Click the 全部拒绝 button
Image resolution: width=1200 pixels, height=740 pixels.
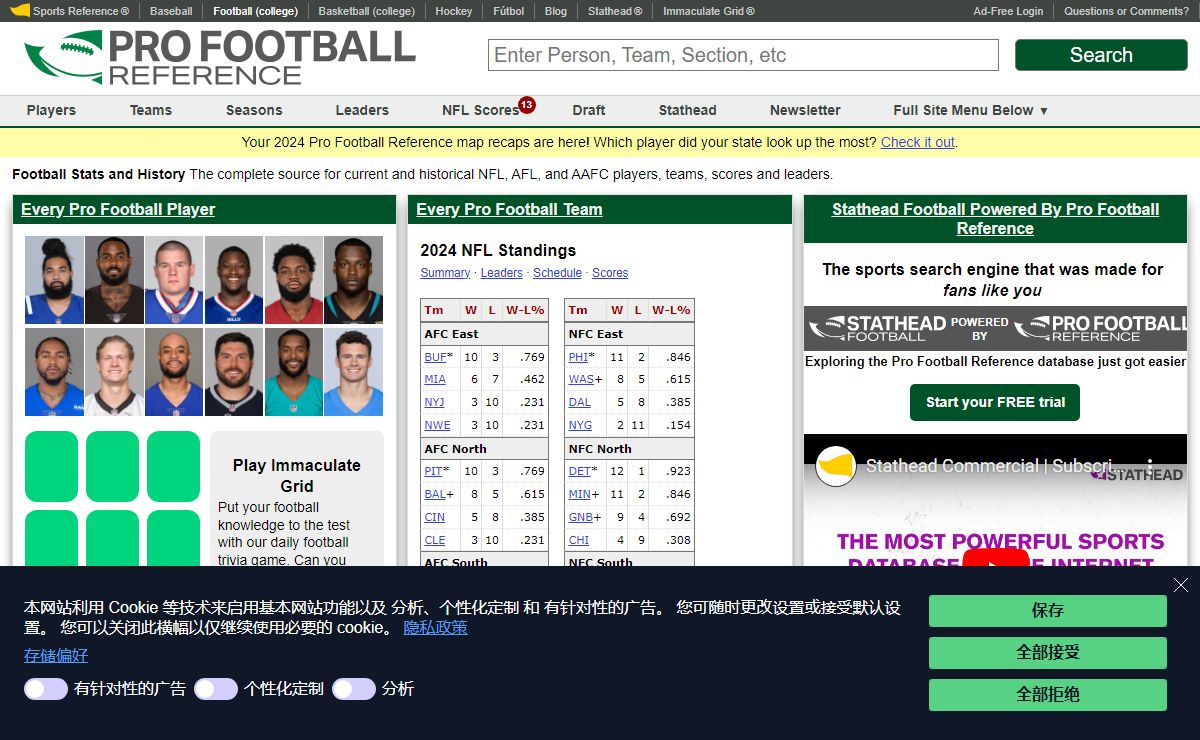point(1048,695)
